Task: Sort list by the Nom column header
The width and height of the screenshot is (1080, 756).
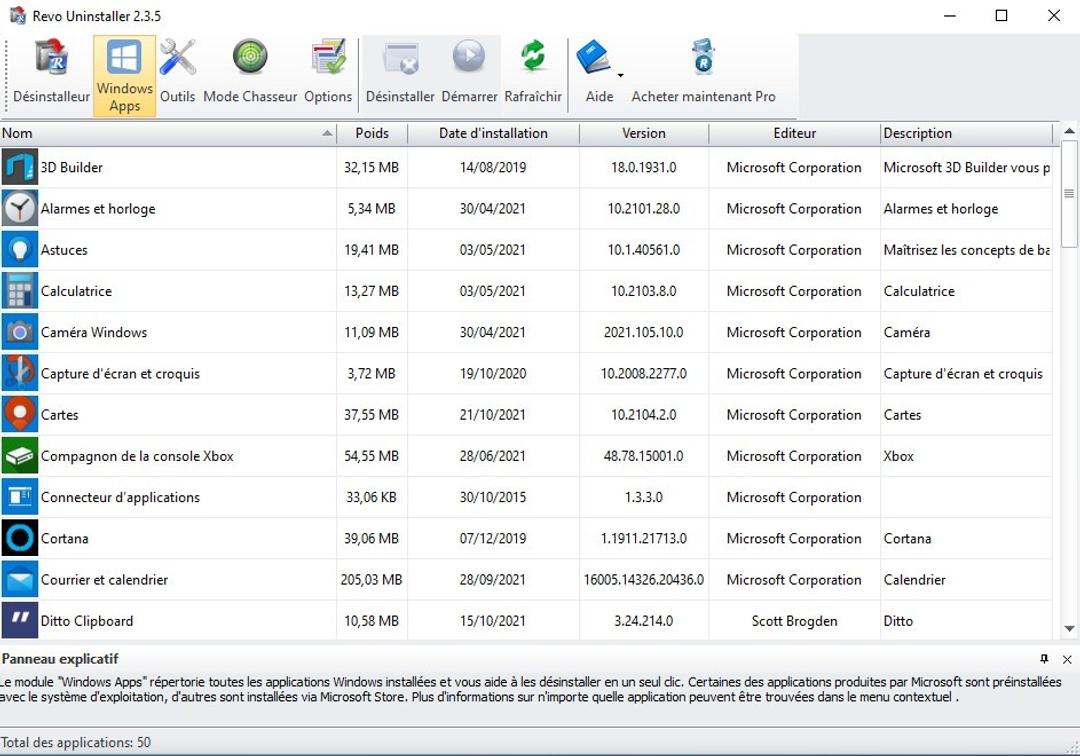Action: tap(160, 133)
